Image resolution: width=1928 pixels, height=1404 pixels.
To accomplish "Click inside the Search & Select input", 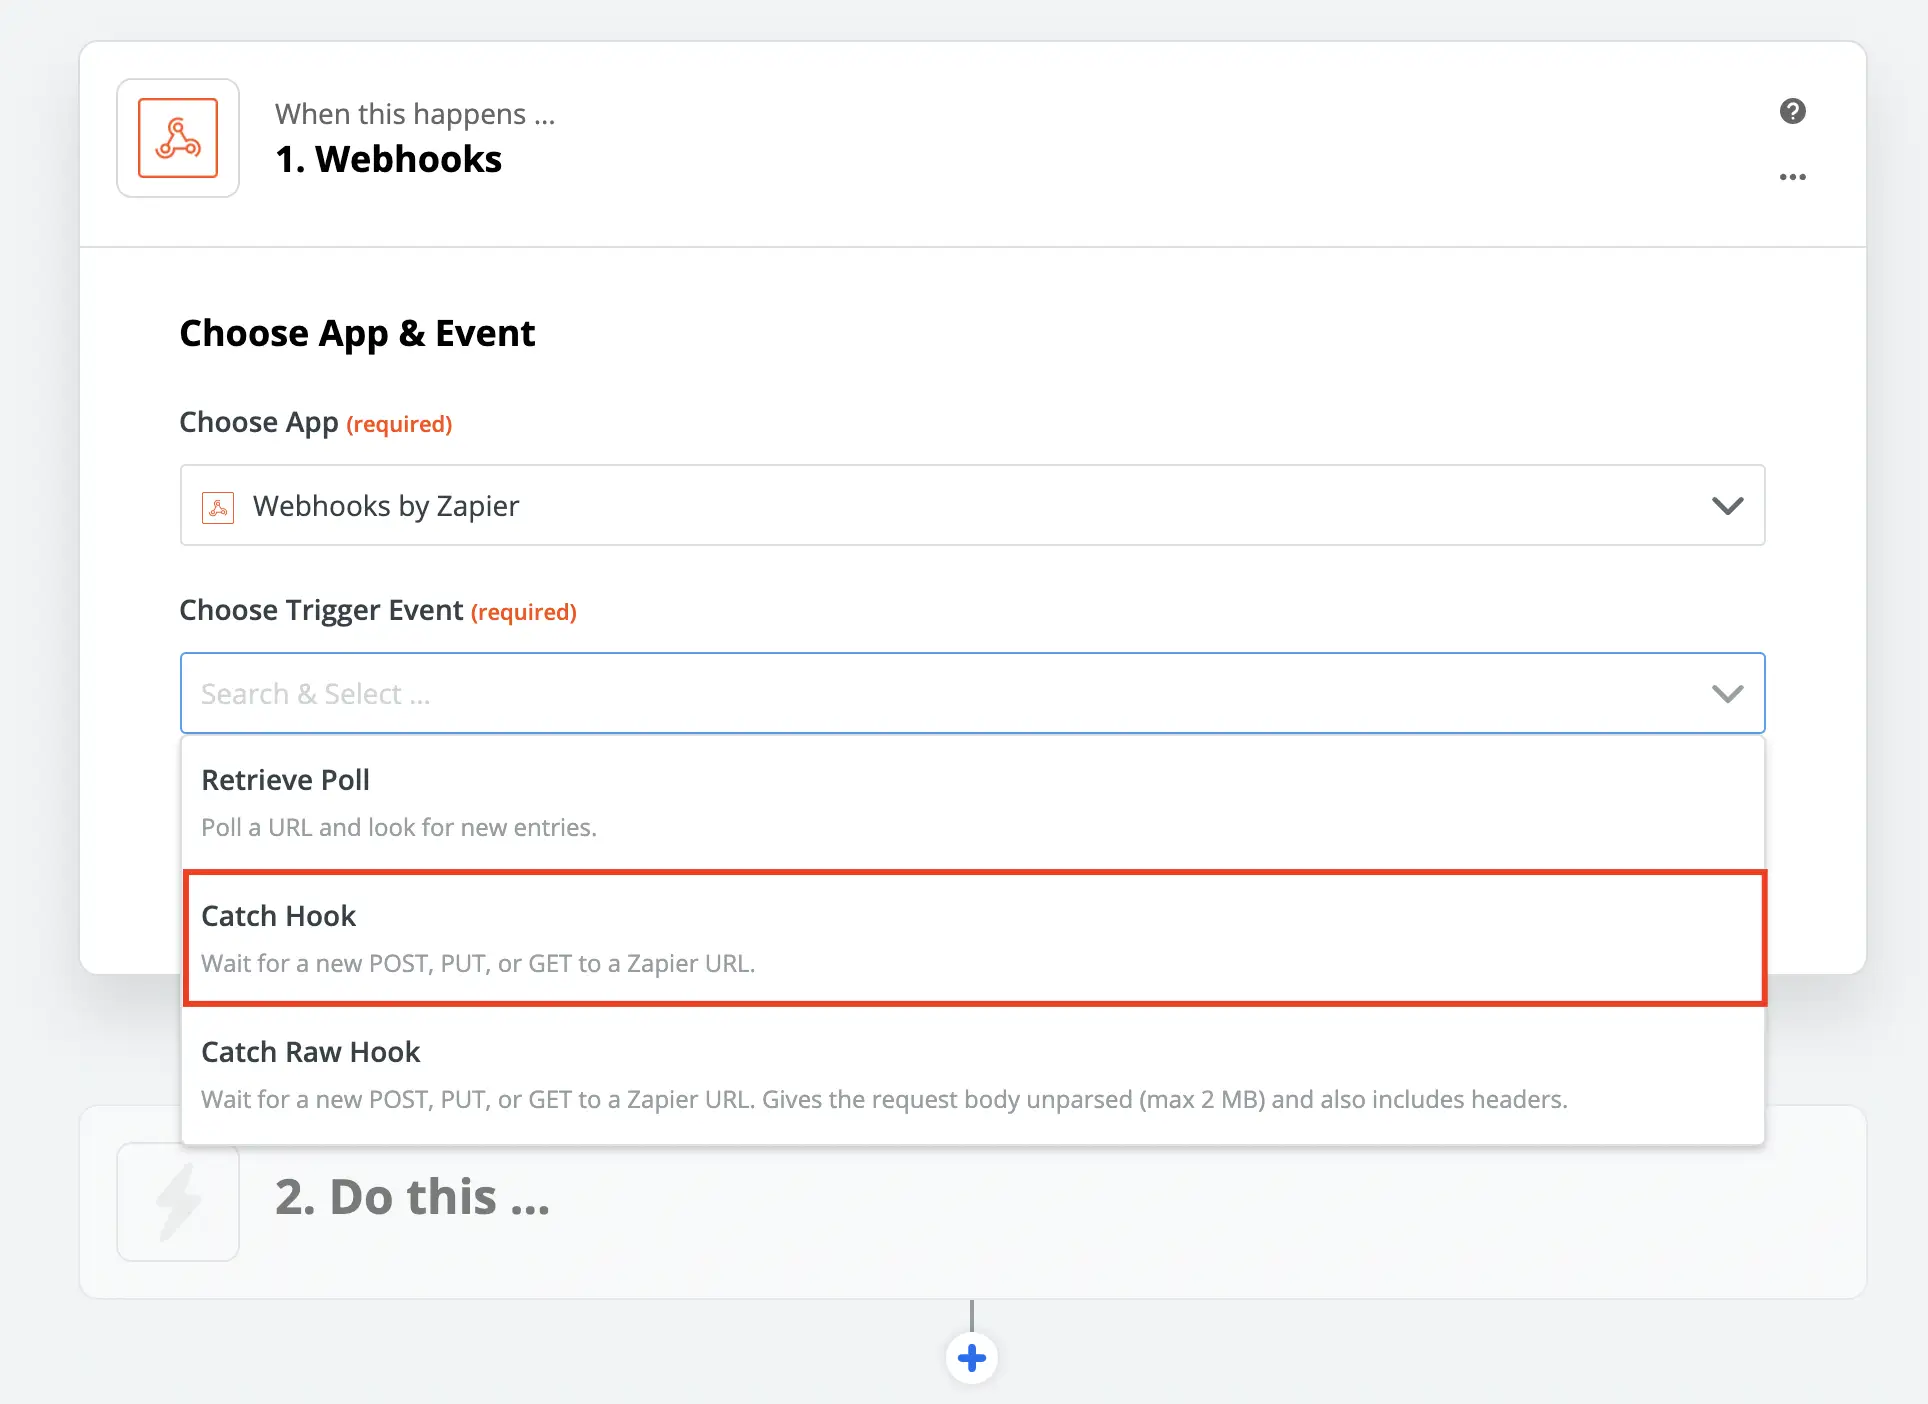I will [x=700, y=693].
